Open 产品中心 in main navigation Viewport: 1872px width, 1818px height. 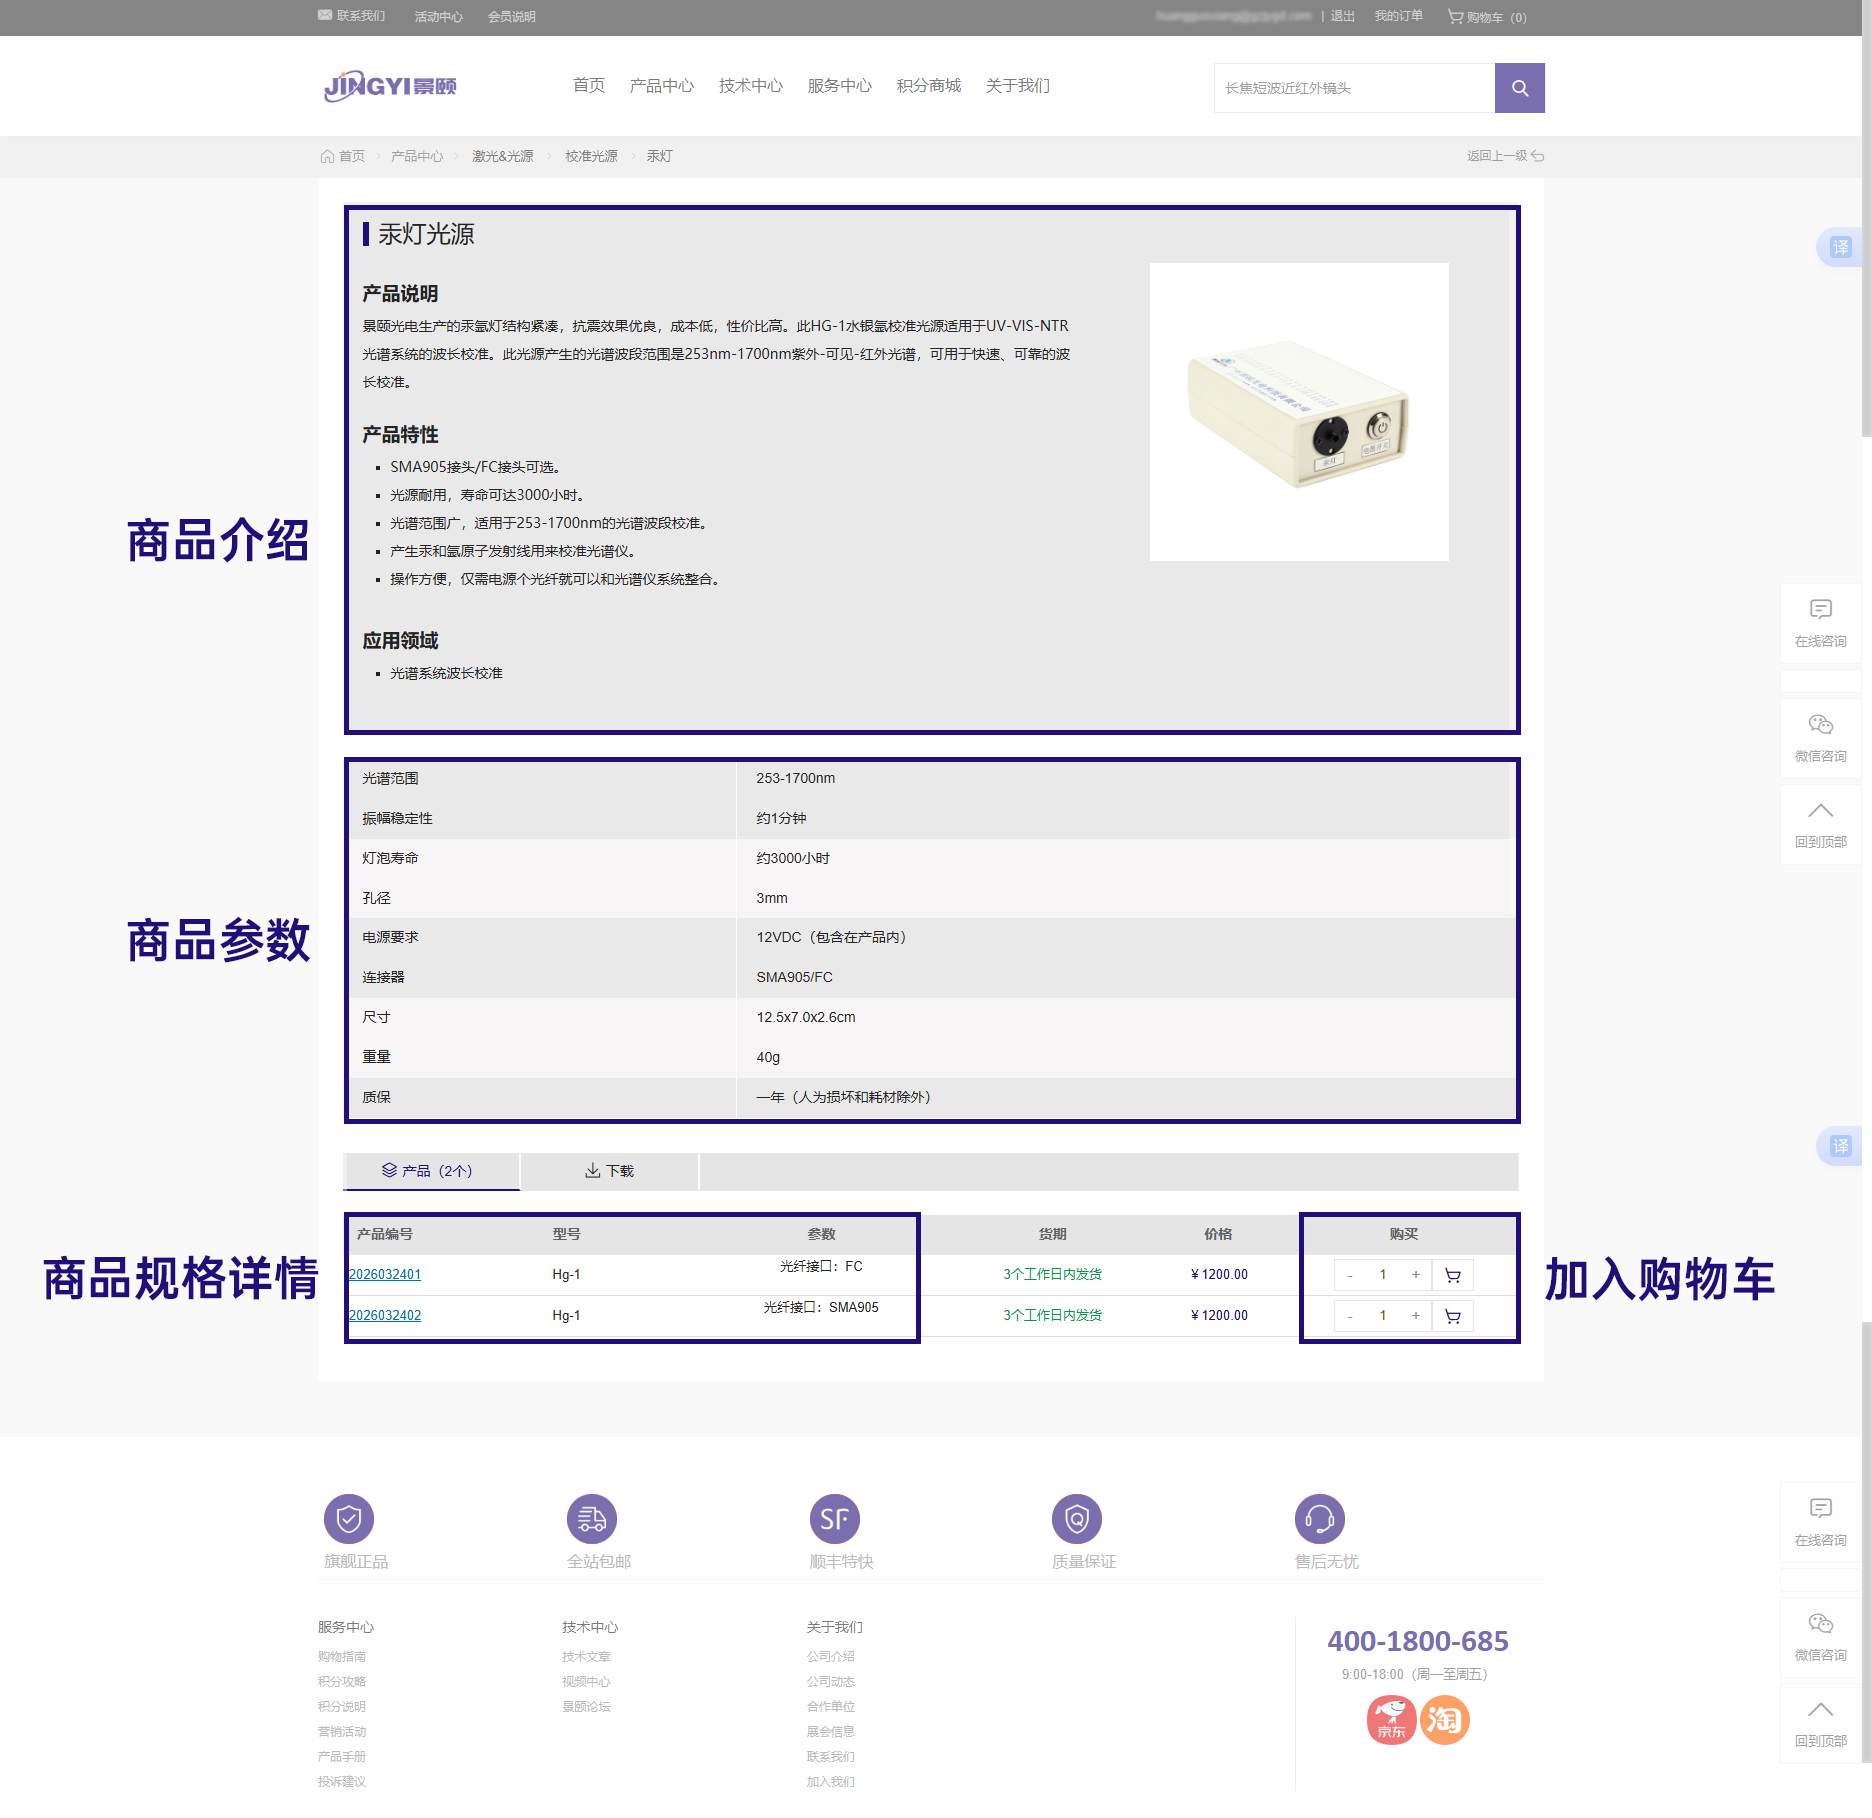tap(661, 86)
